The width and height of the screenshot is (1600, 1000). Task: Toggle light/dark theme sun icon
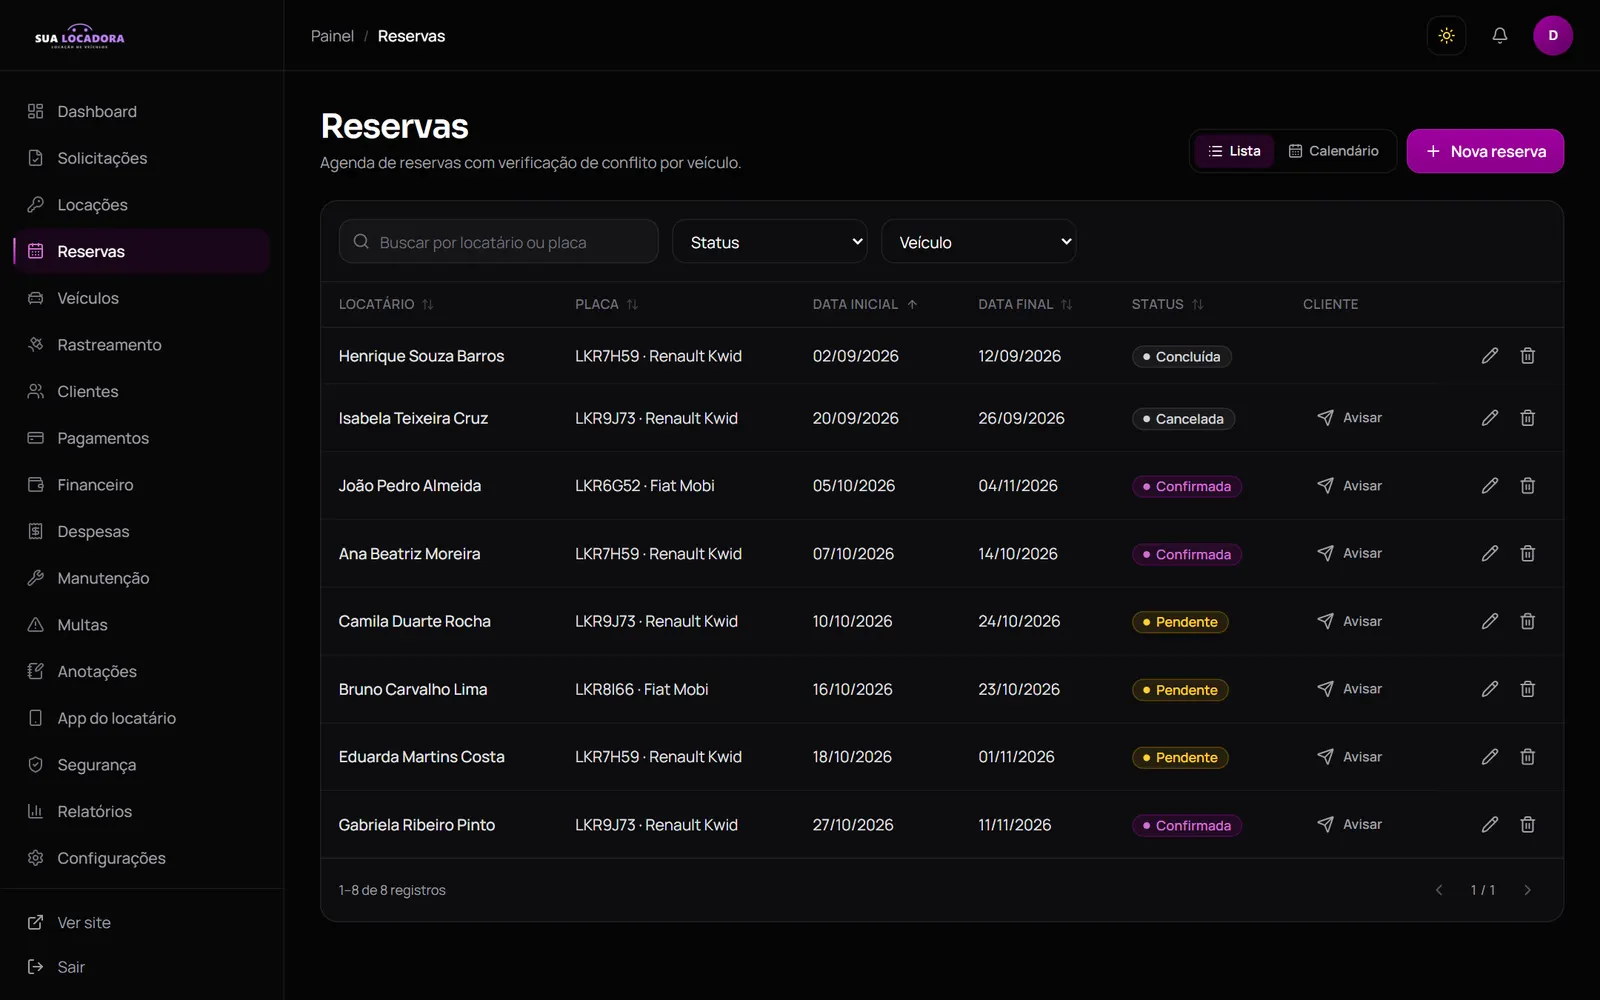(1446, 36)
